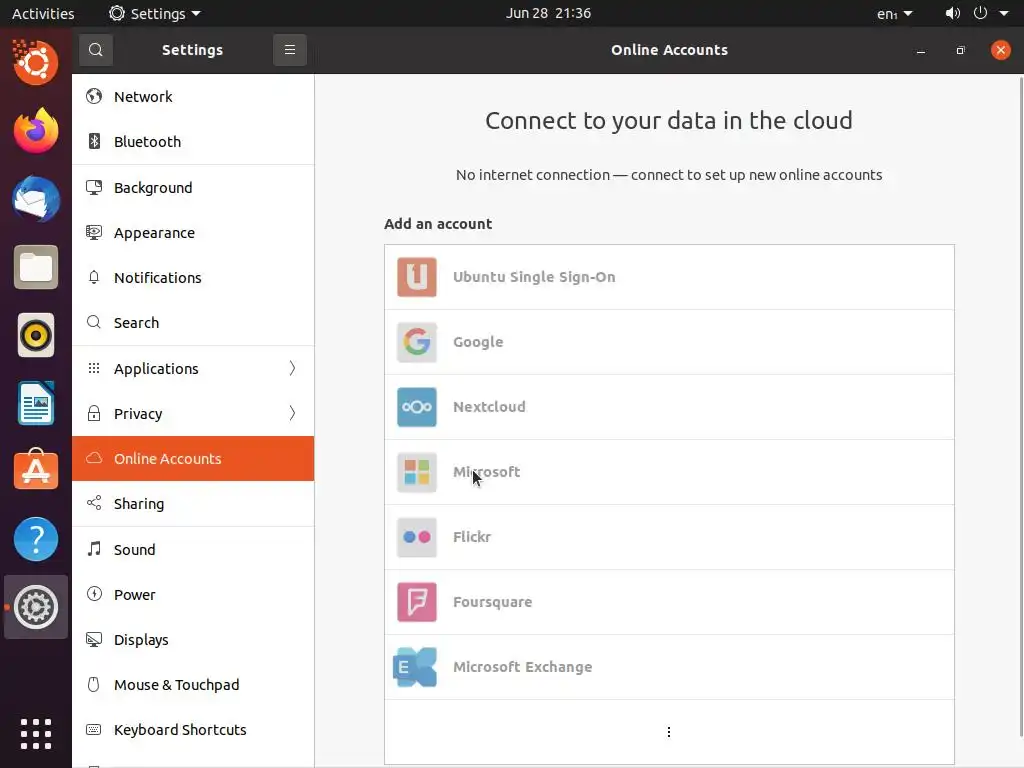Expand the Privacy submenu chevron
The height and width of the screenshot is (768, 1024).
[x=292, y=413]
